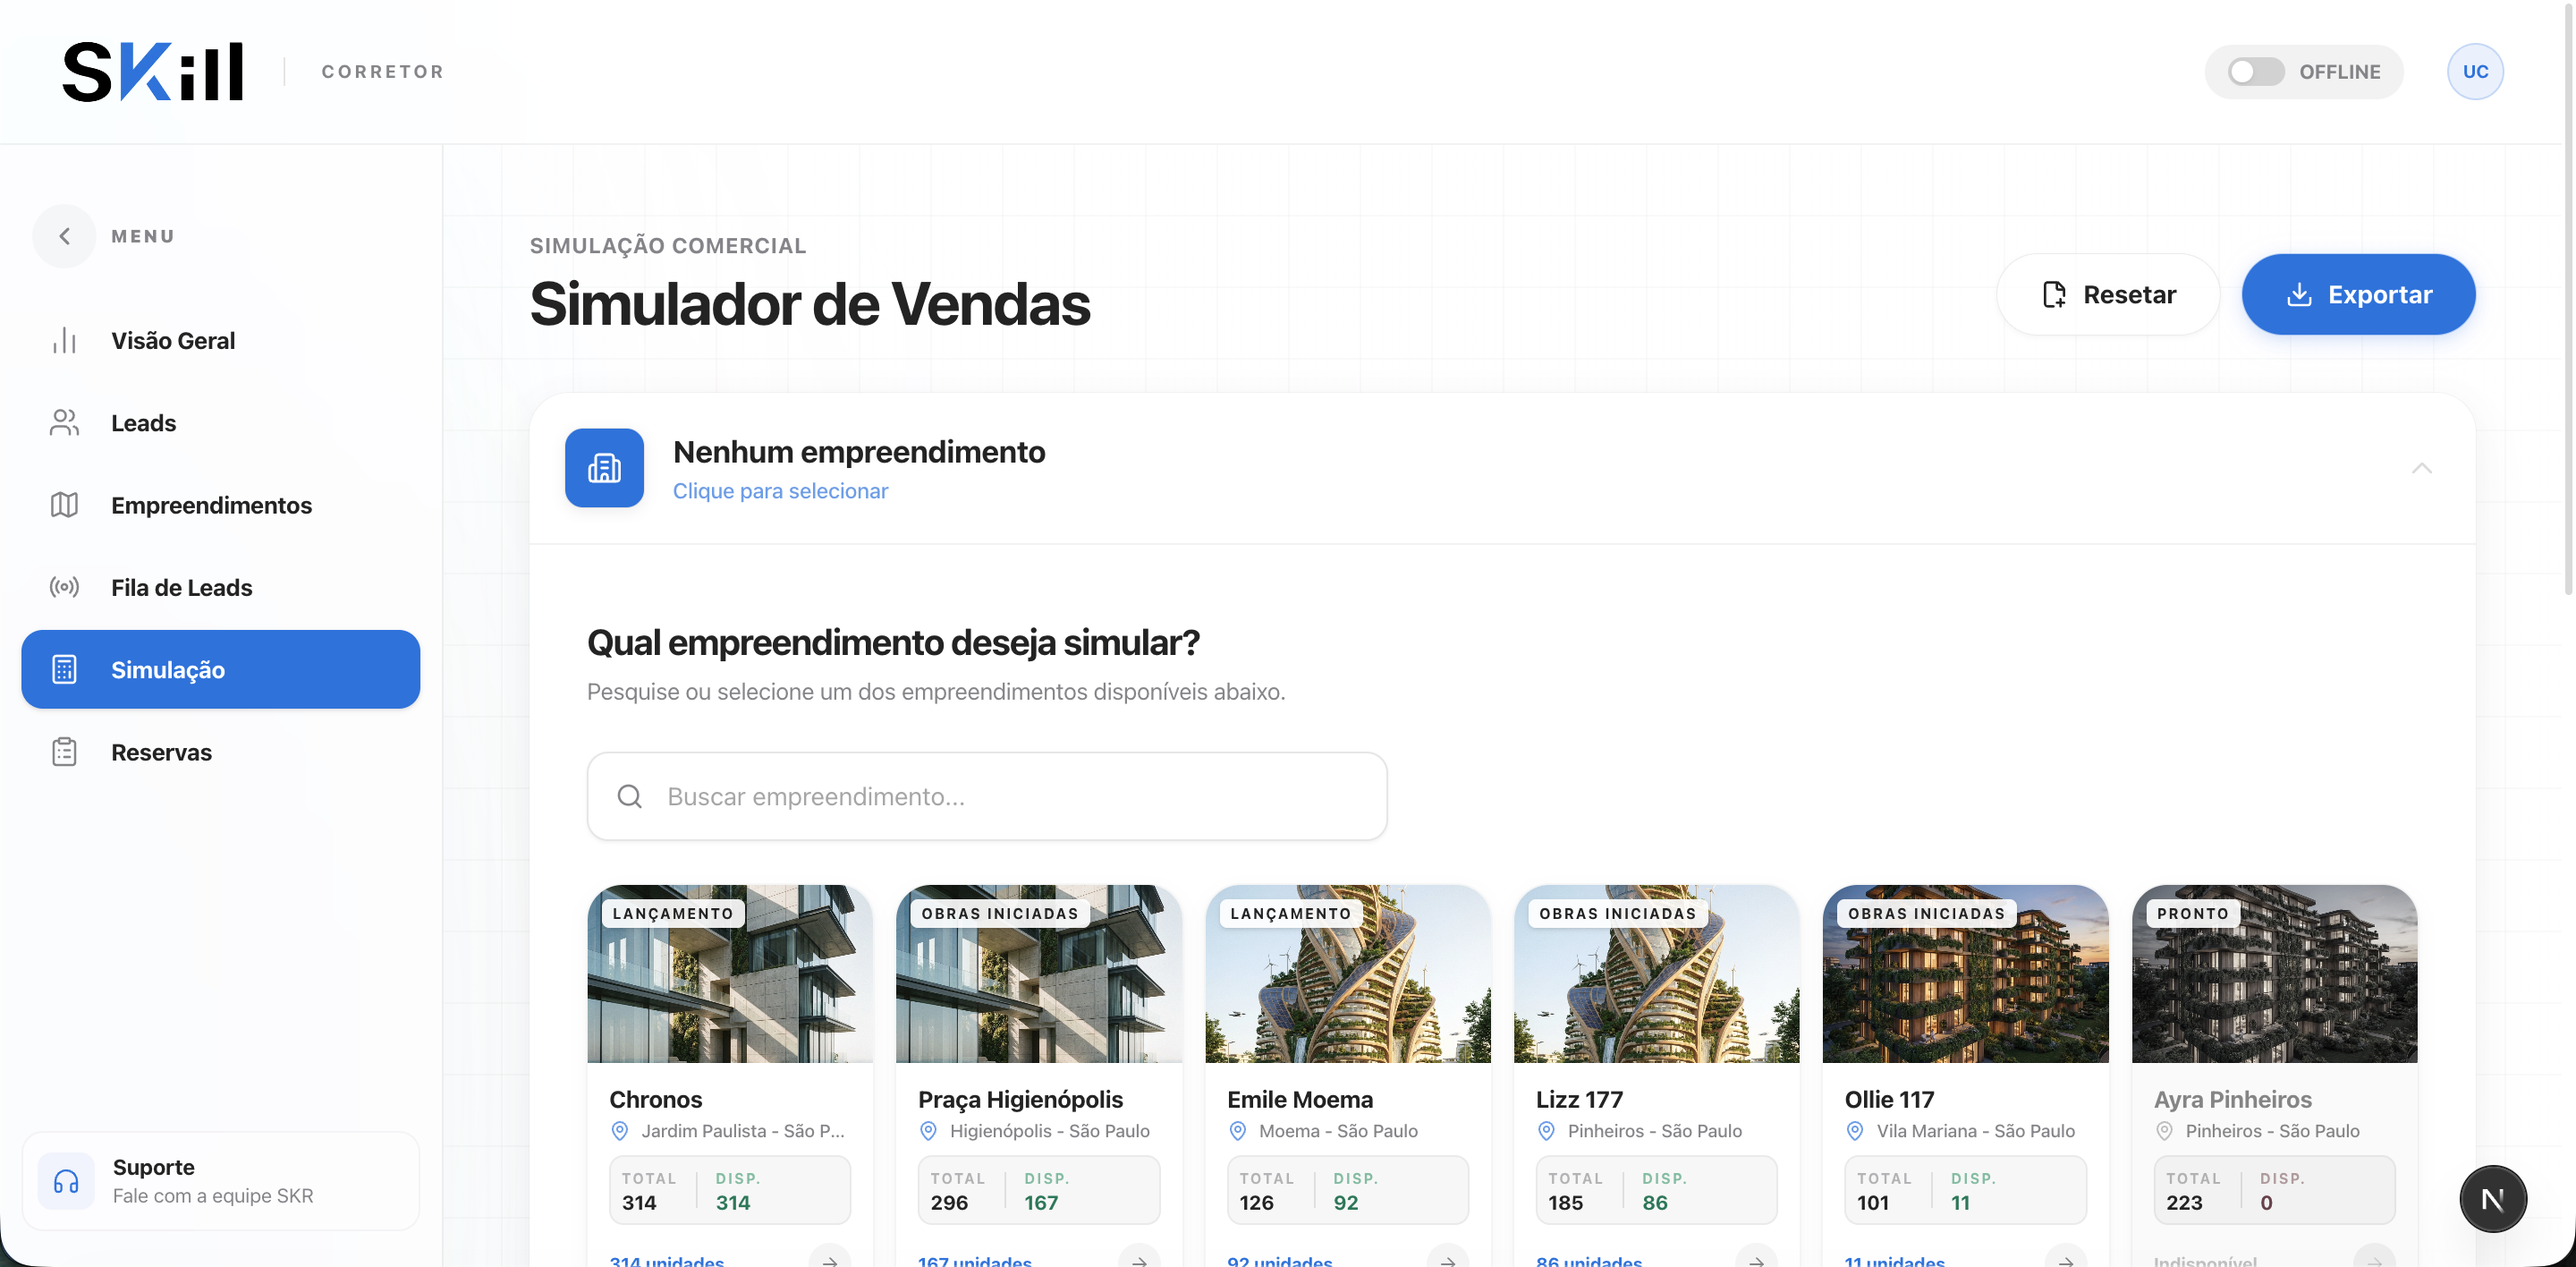Collapse the sidebar with the back chevron

click(x=65, y=236)
